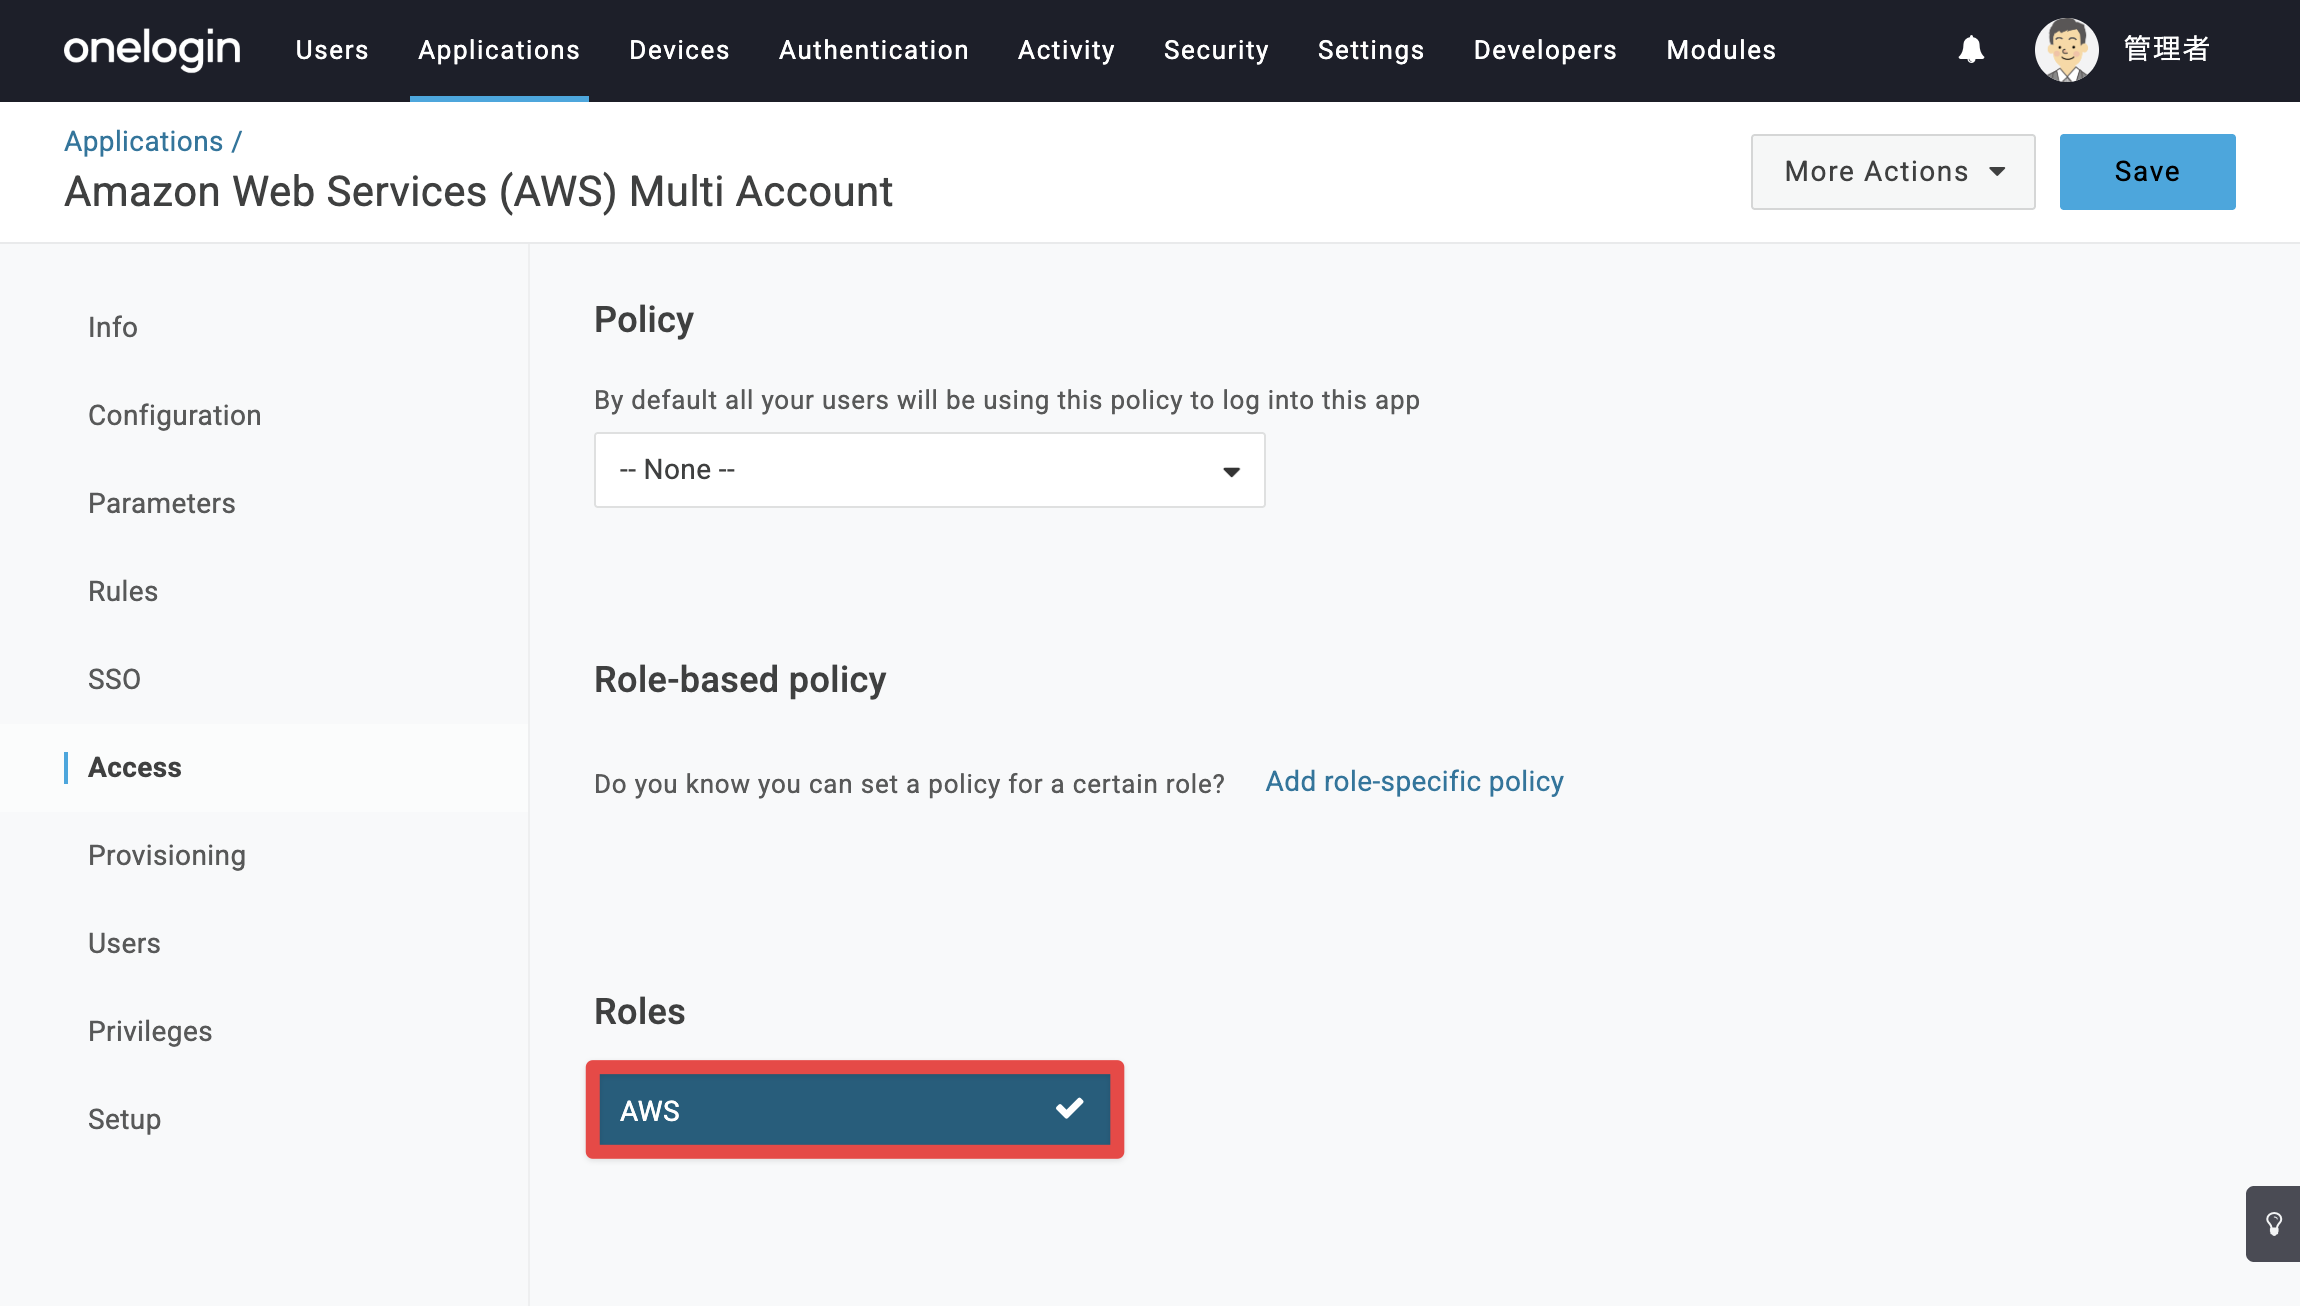The image size is (2300, 1306).
Task: Click the 管理者 user name
Action: tap(2166, 49)
